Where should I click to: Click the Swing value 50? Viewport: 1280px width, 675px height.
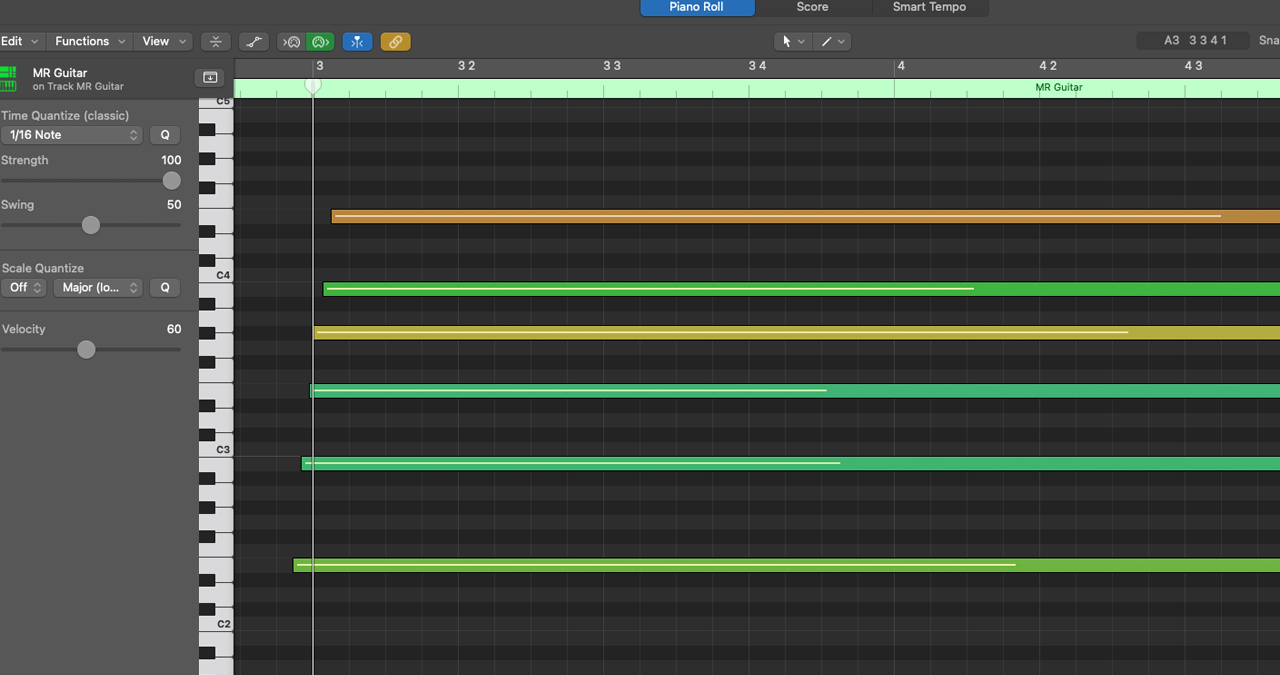click(x=174, y=205)
